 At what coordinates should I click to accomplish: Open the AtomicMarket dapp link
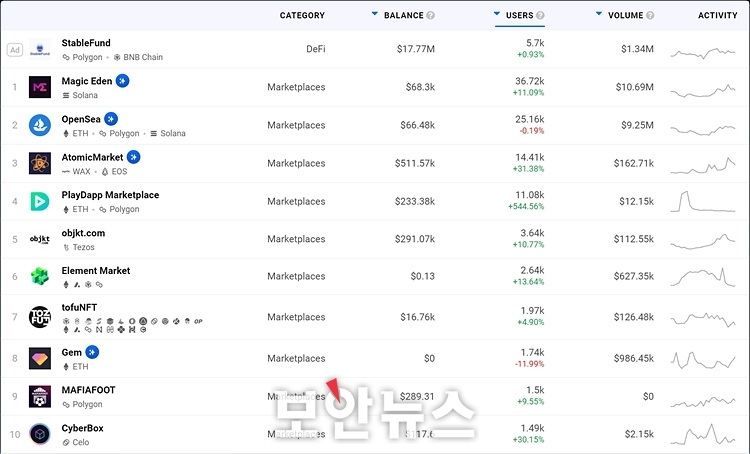92,157
